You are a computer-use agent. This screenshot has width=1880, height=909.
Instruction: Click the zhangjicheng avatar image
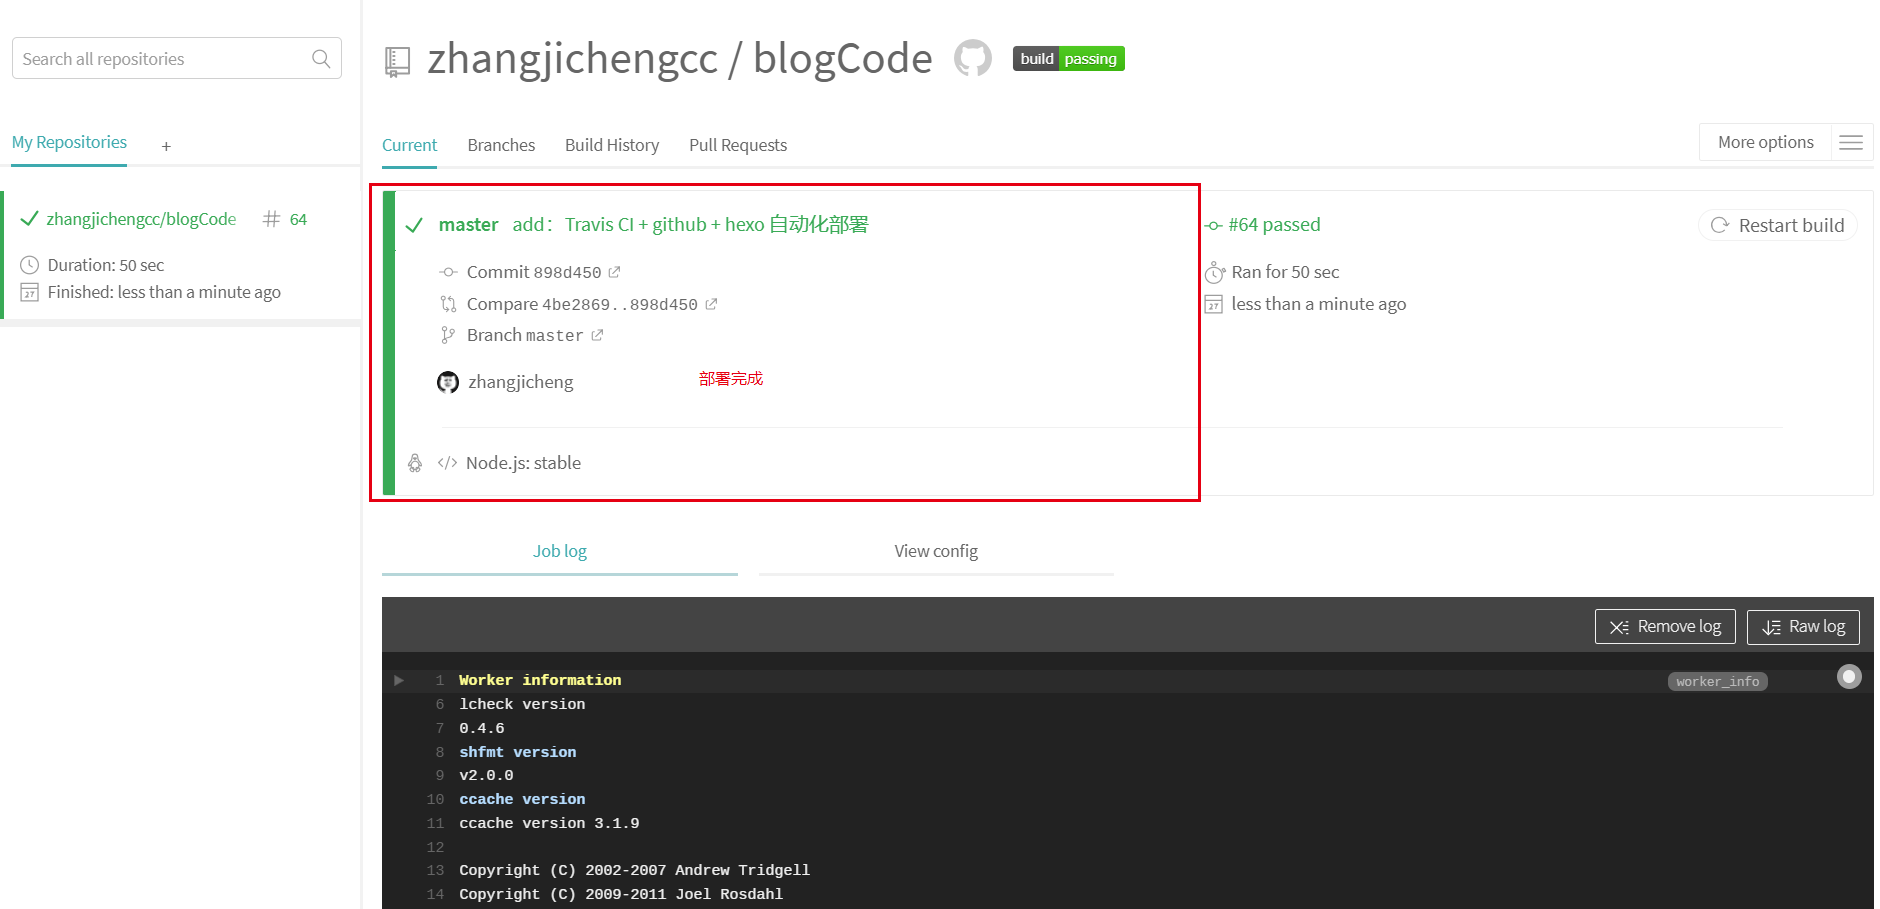tap(448, 382)
